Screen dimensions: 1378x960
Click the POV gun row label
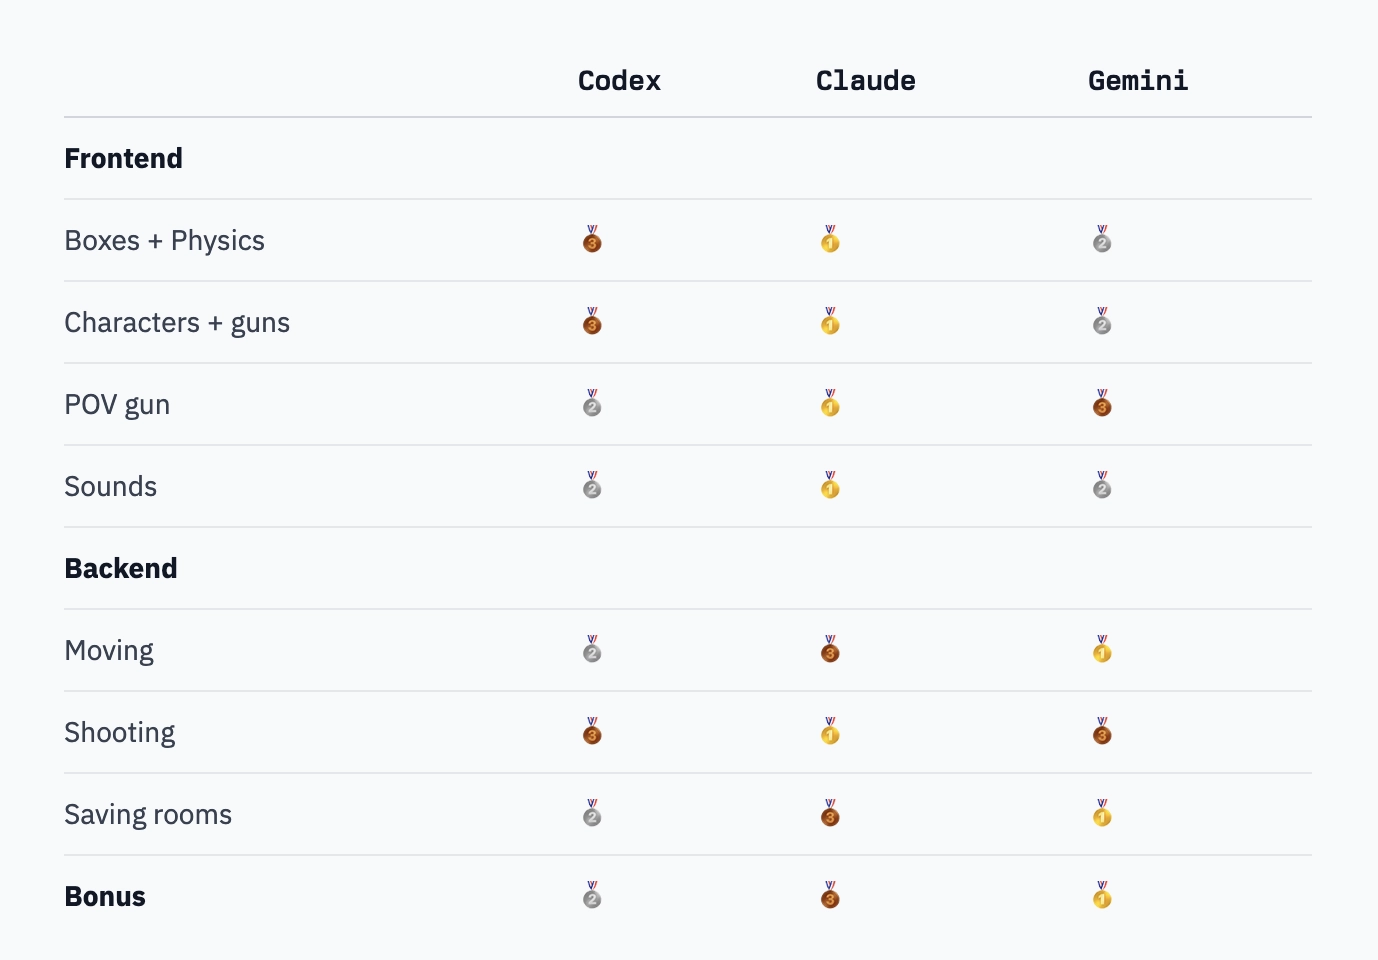pos(117,404)
